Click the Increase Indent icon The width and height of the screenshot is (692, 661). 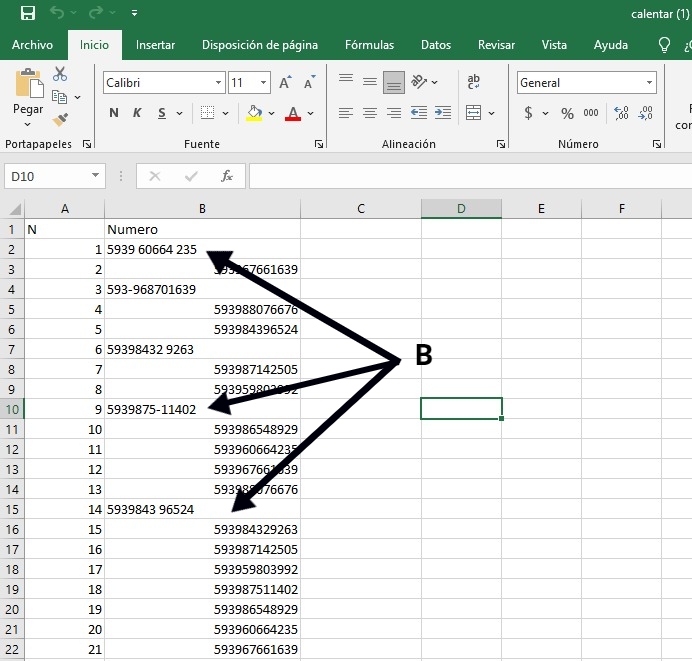click(443, 113)
